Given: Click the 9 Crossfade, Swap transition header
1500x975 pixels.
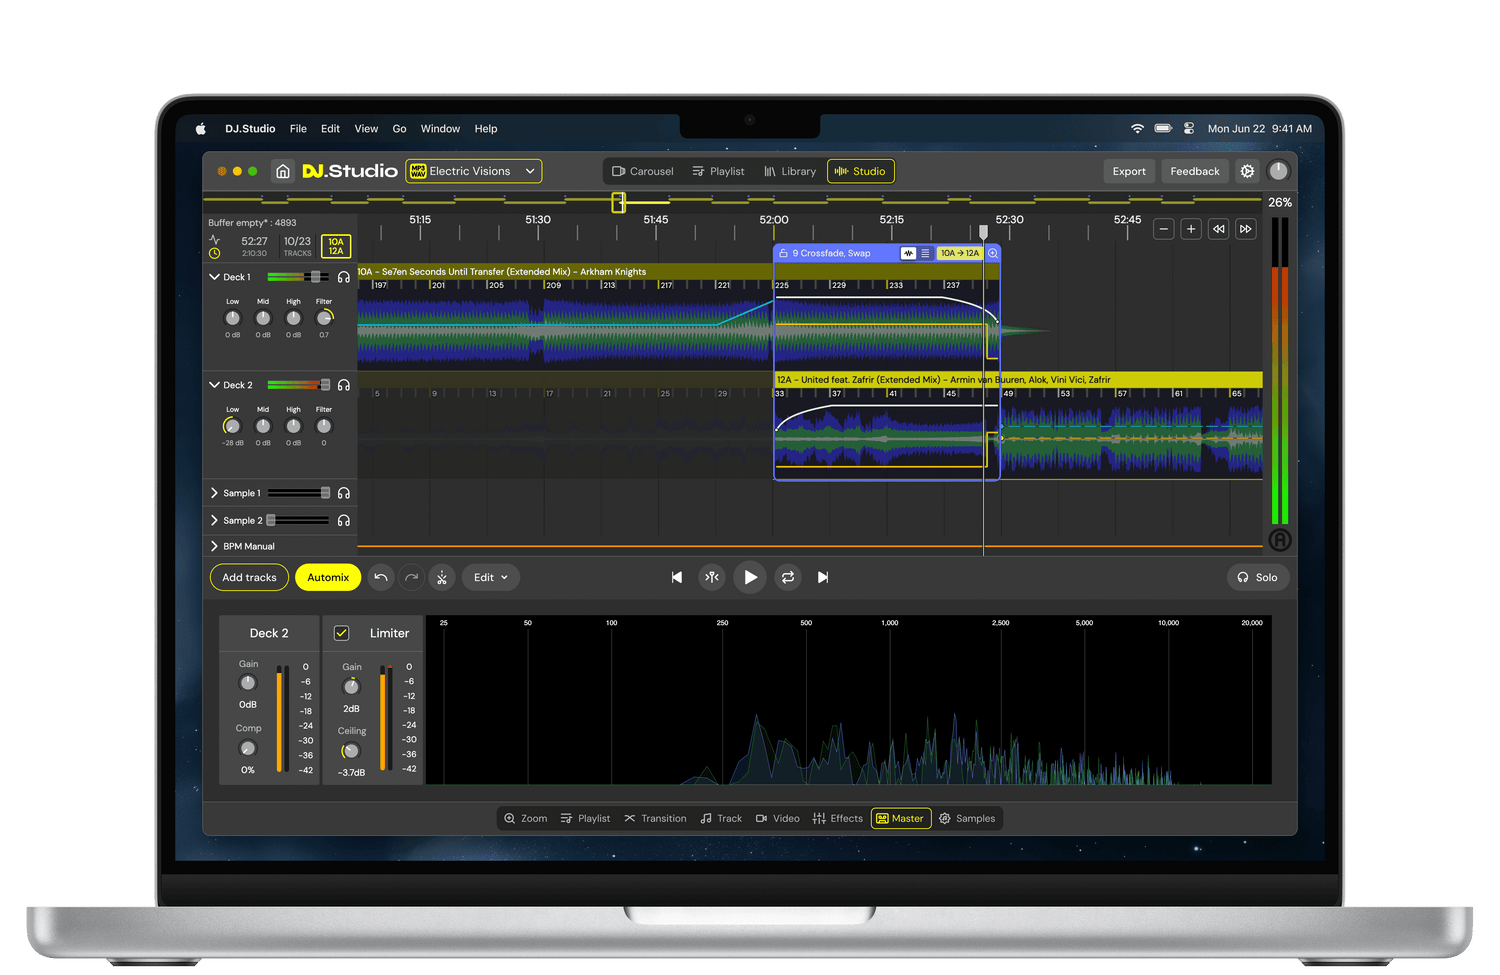Looking at the screenshot, I should (x=832, y=253).
